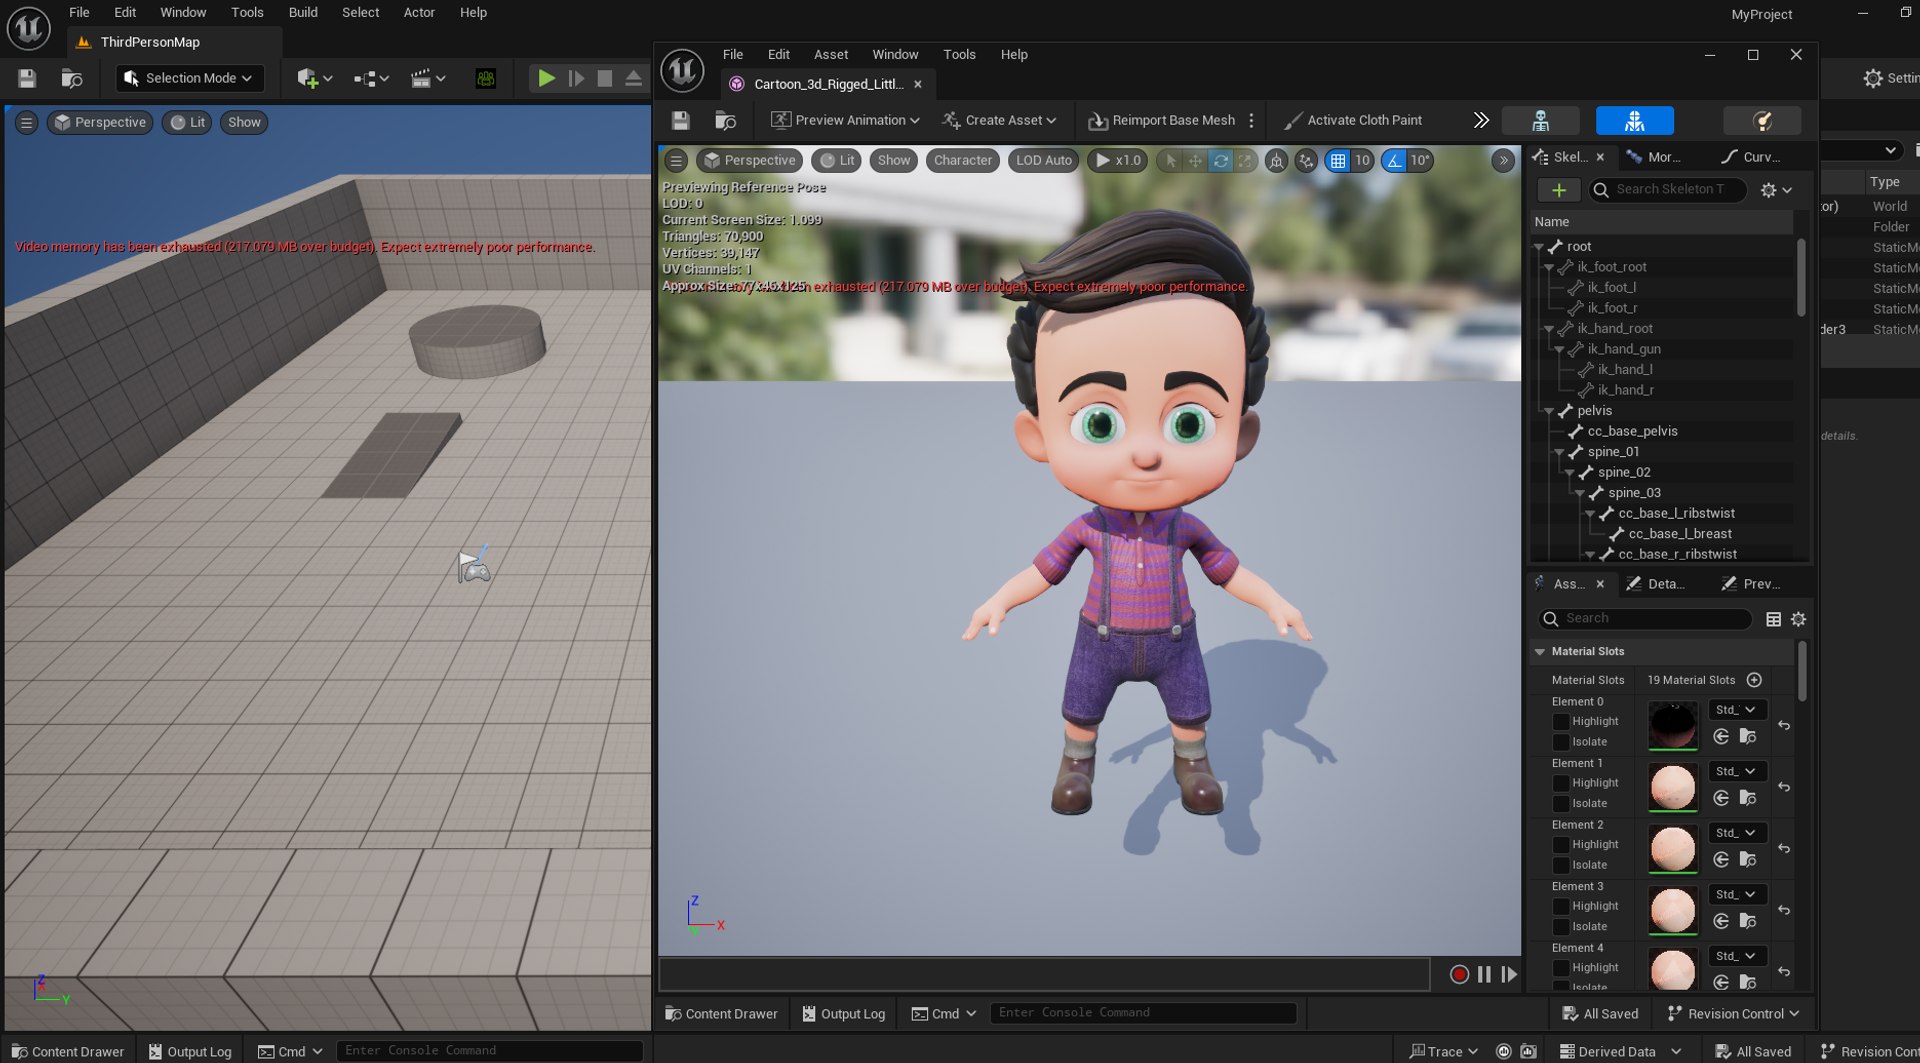The image size is (1920, 1063).
Task: Open LOD Auto menu in viewport
Action: coord(1043,160)
